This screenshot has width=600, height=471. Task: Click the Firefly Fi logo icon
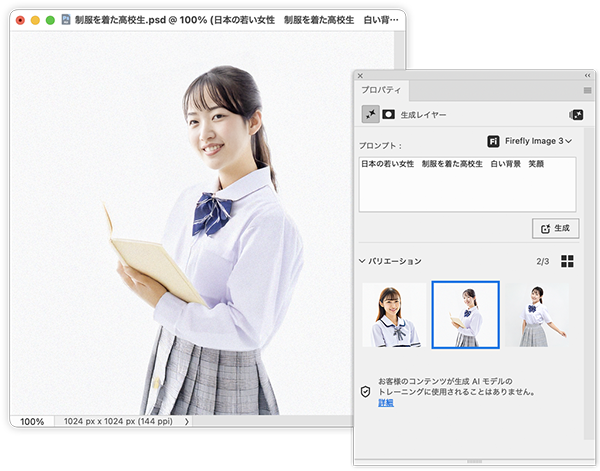[493, 141]
